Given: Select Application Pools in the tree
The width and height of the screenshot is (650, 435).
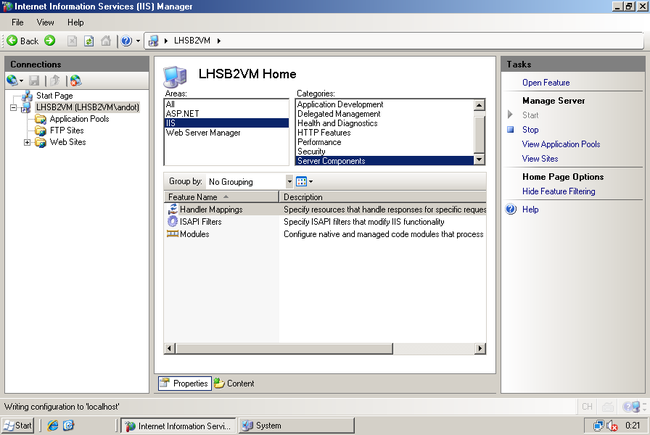Looking at the screenshot, I should (x=79, y=119).
